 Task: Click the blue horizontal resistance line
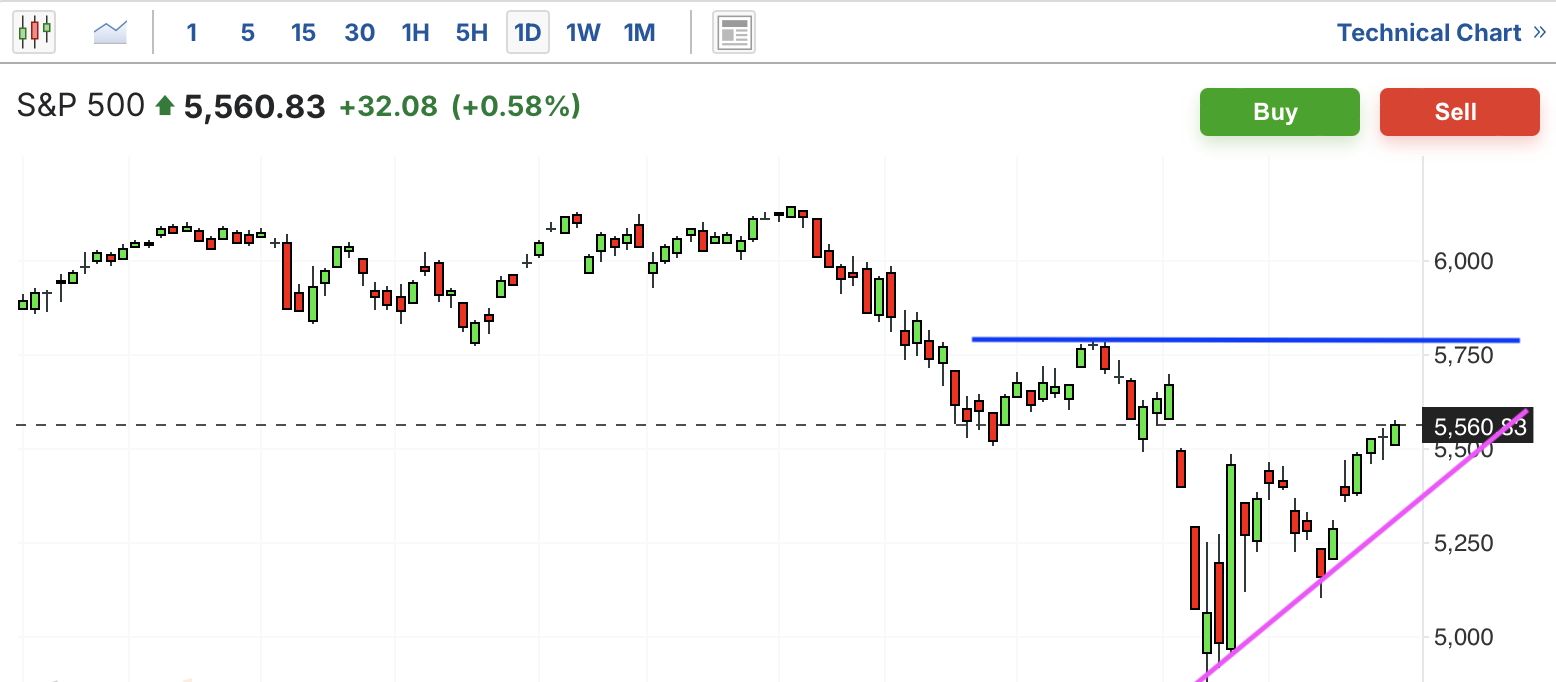pos(1246,340)
